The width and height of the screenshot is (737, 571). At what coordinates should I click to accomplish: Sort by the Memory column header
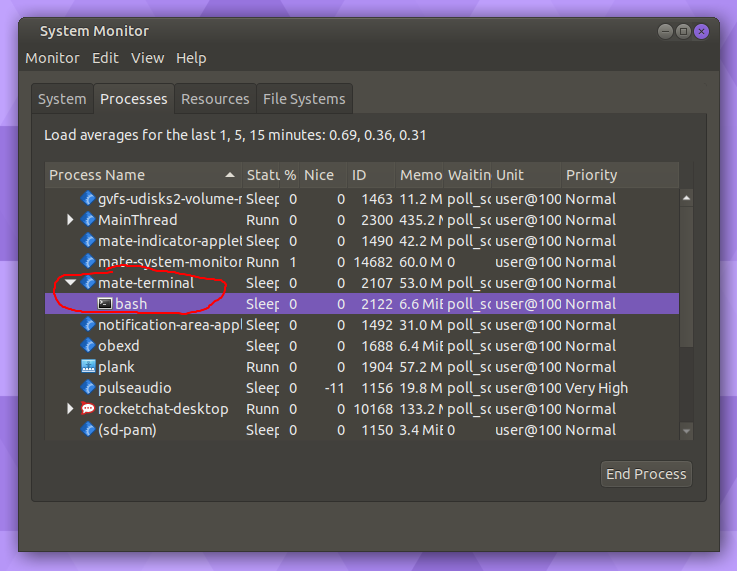(419, 175)
